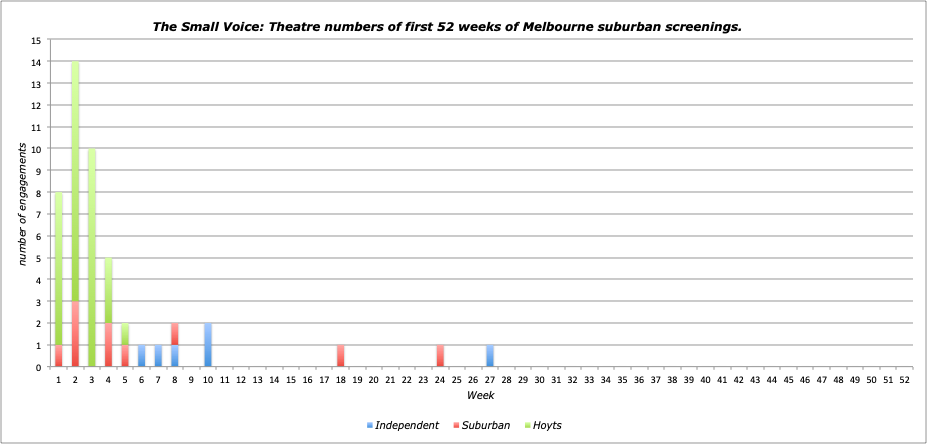
Task: Select the green Hoyts bar for week 2
Action: click(75, 180)
